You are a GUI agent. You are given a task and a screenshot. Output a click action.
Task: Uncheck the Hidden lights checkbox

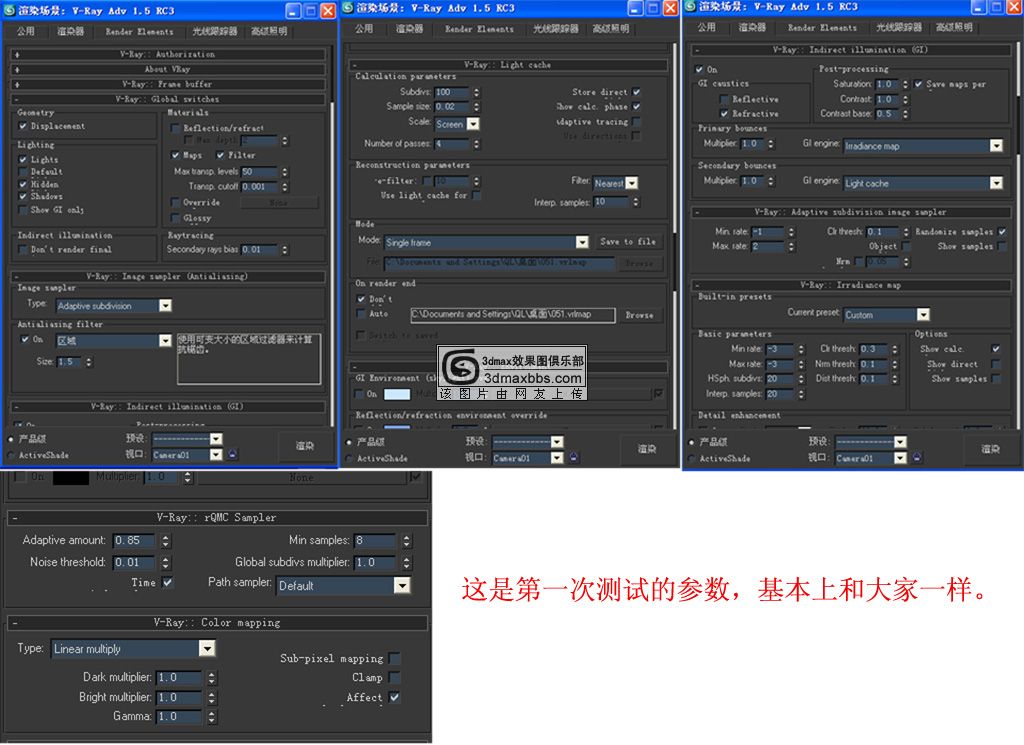(x=24, y=184)
